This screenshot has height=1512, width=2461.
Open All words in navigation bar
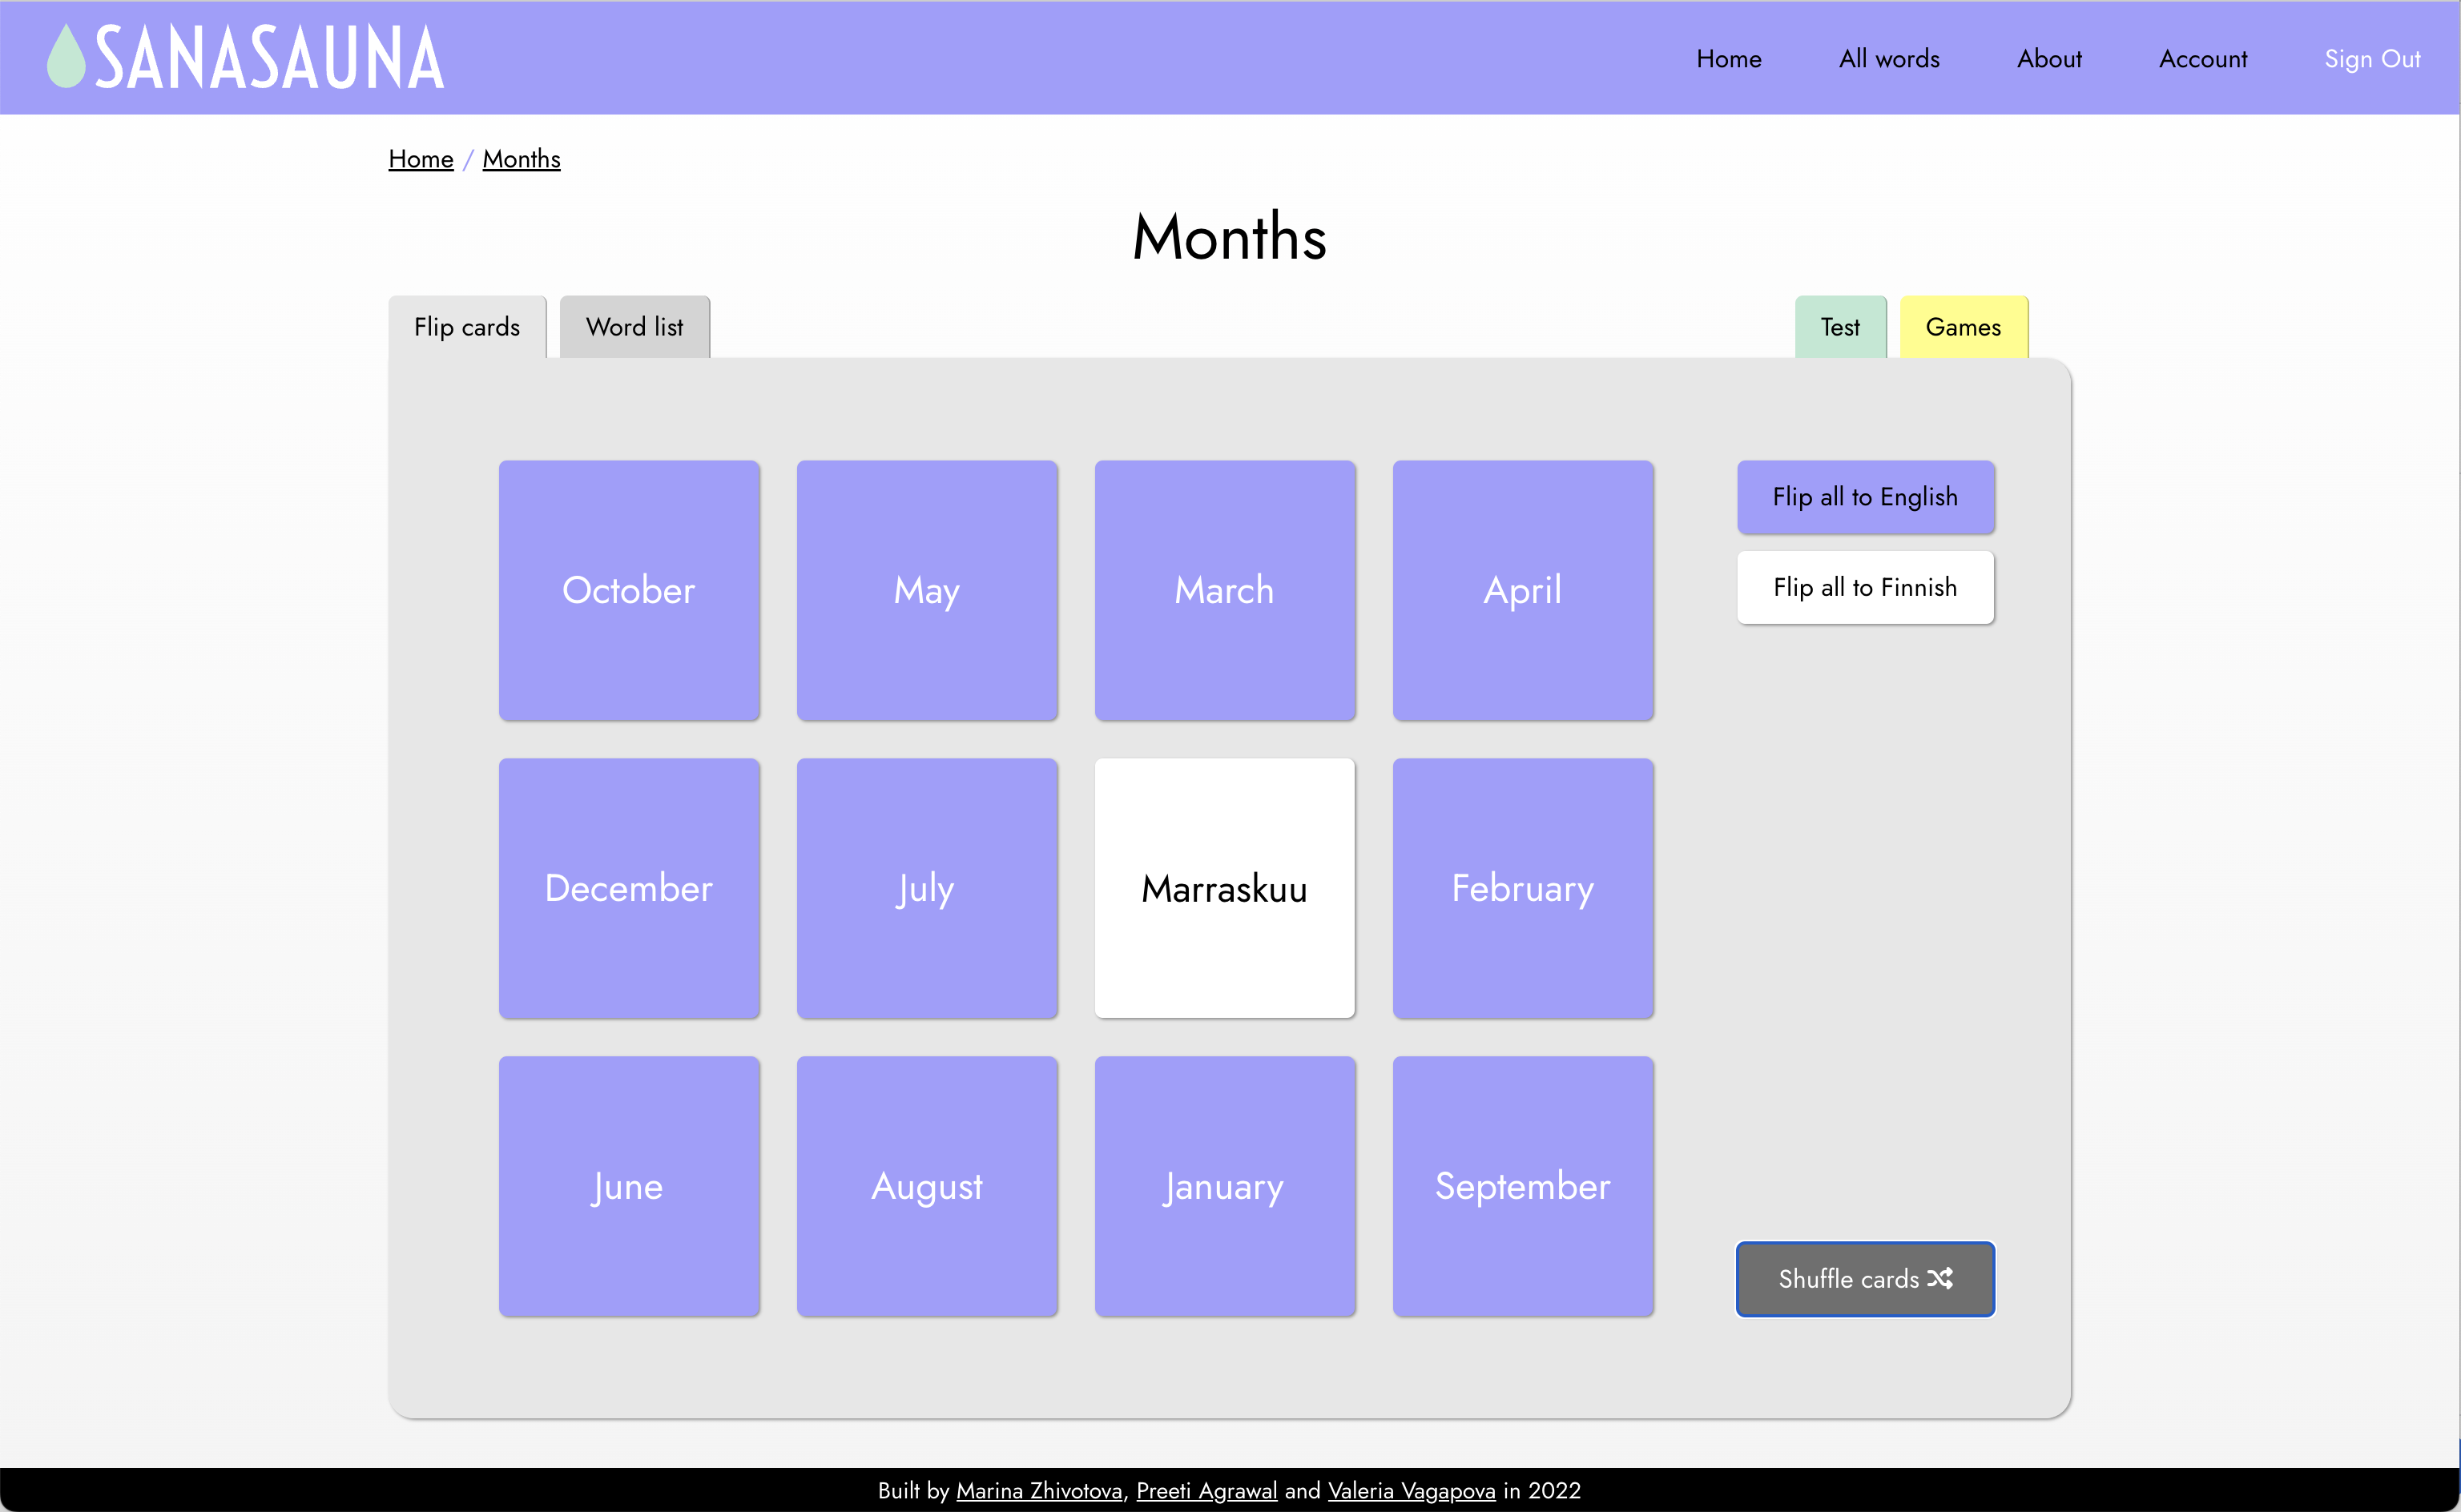[x=1889, y=59]
